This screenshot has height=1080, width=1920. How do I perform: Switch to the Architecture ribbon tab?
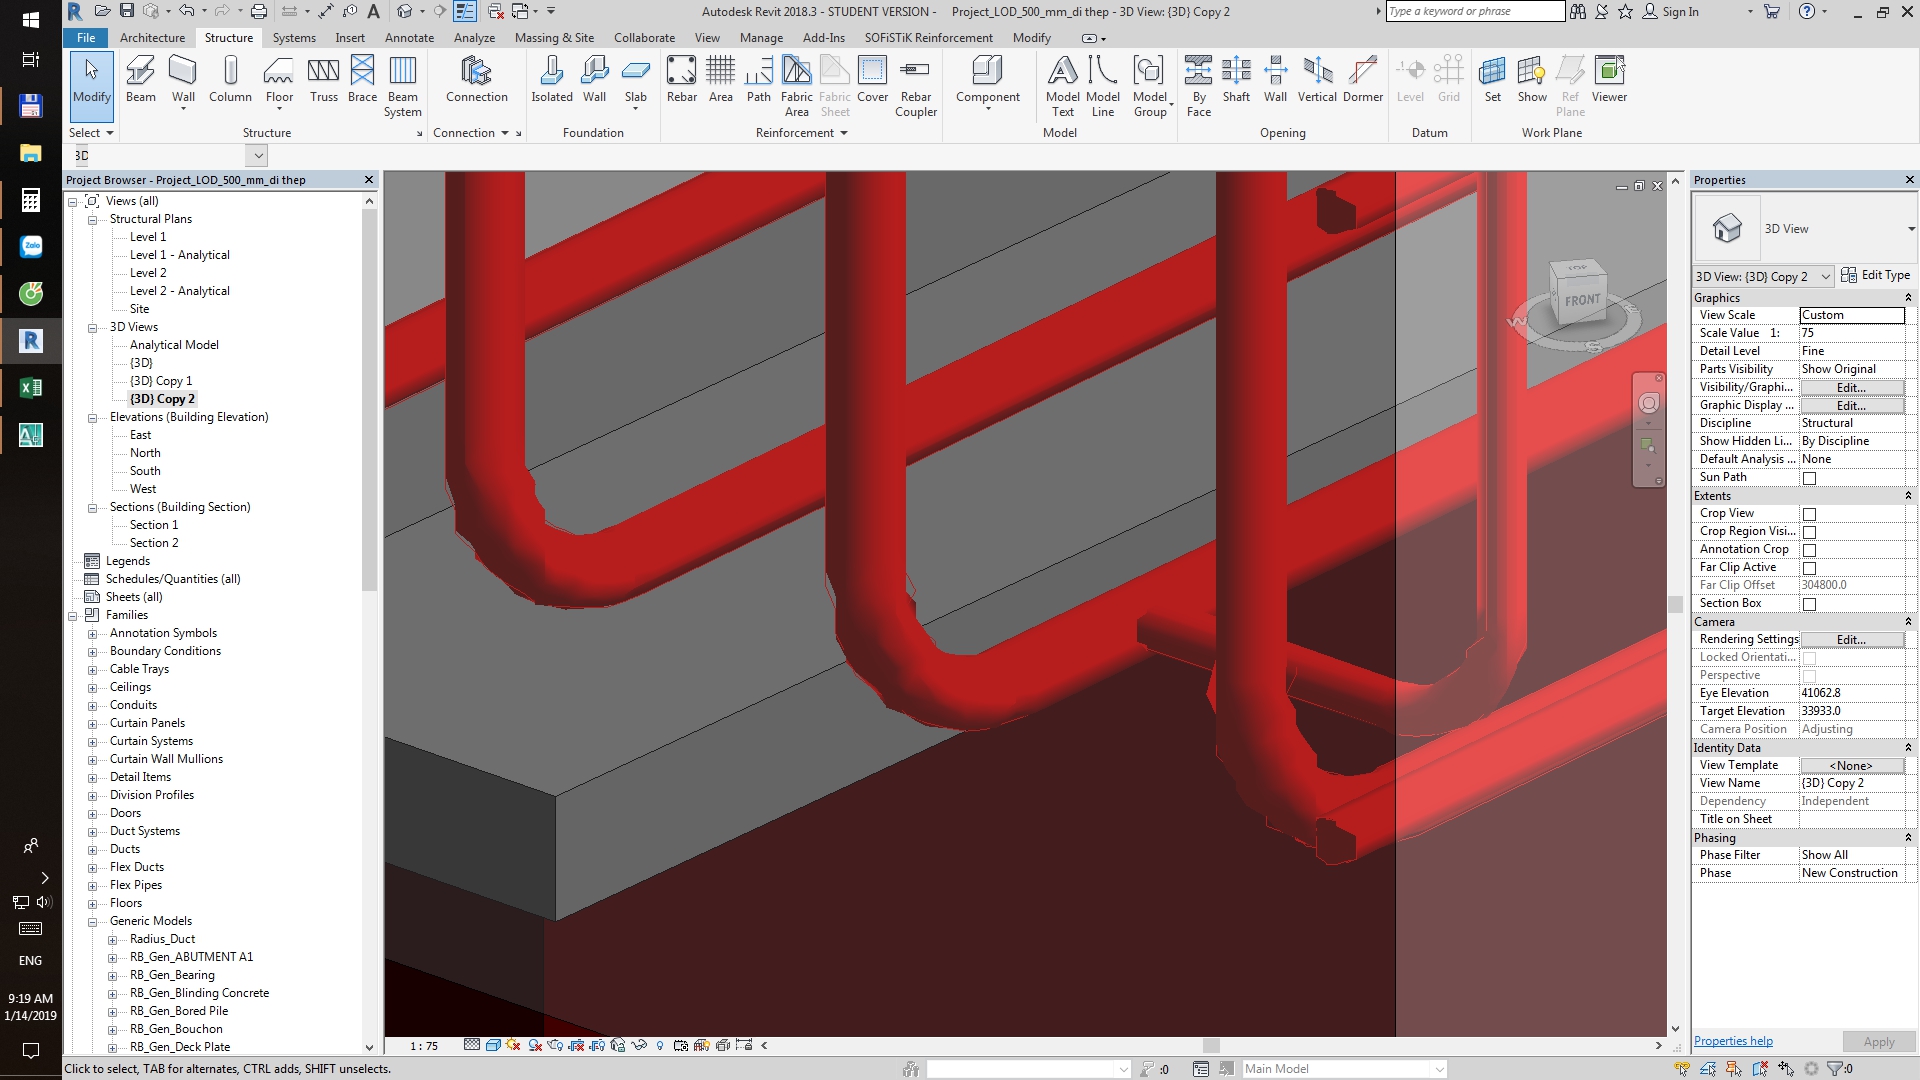pos(152,37)
